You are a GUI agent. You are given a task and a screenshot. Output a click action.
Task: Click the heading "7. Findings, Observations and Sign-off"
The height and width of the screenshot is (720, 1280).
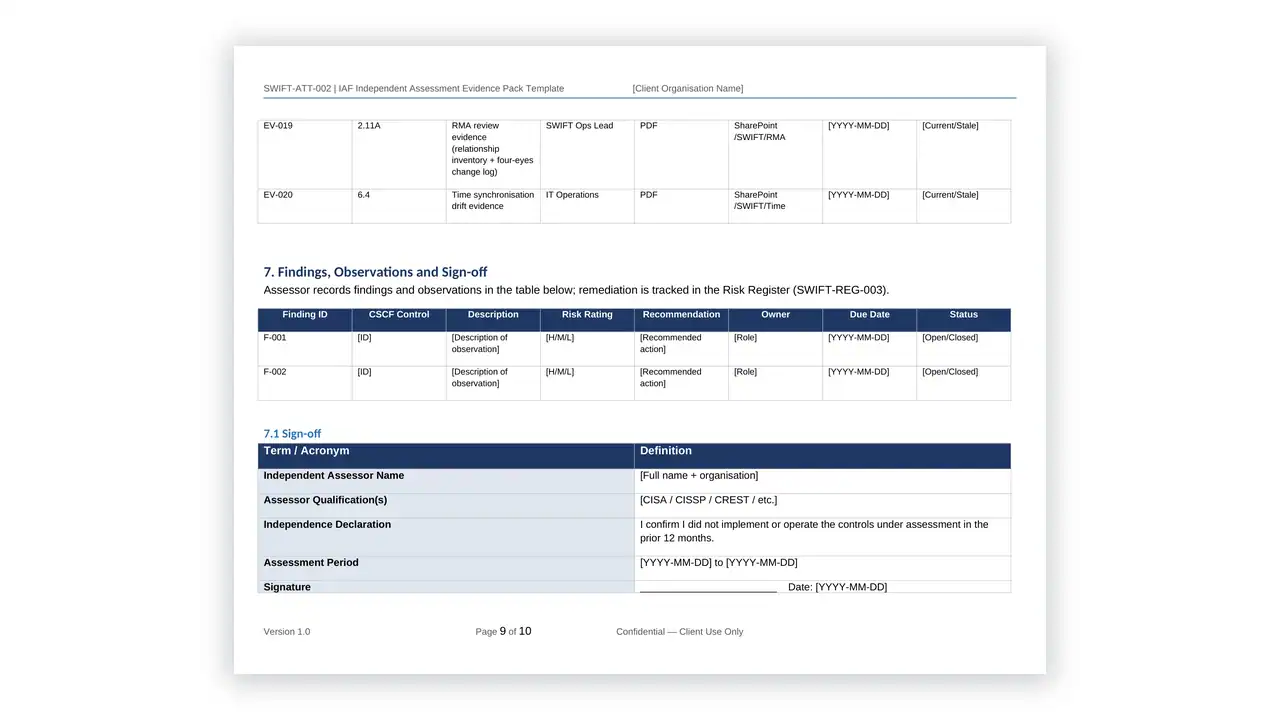[375, 272]
